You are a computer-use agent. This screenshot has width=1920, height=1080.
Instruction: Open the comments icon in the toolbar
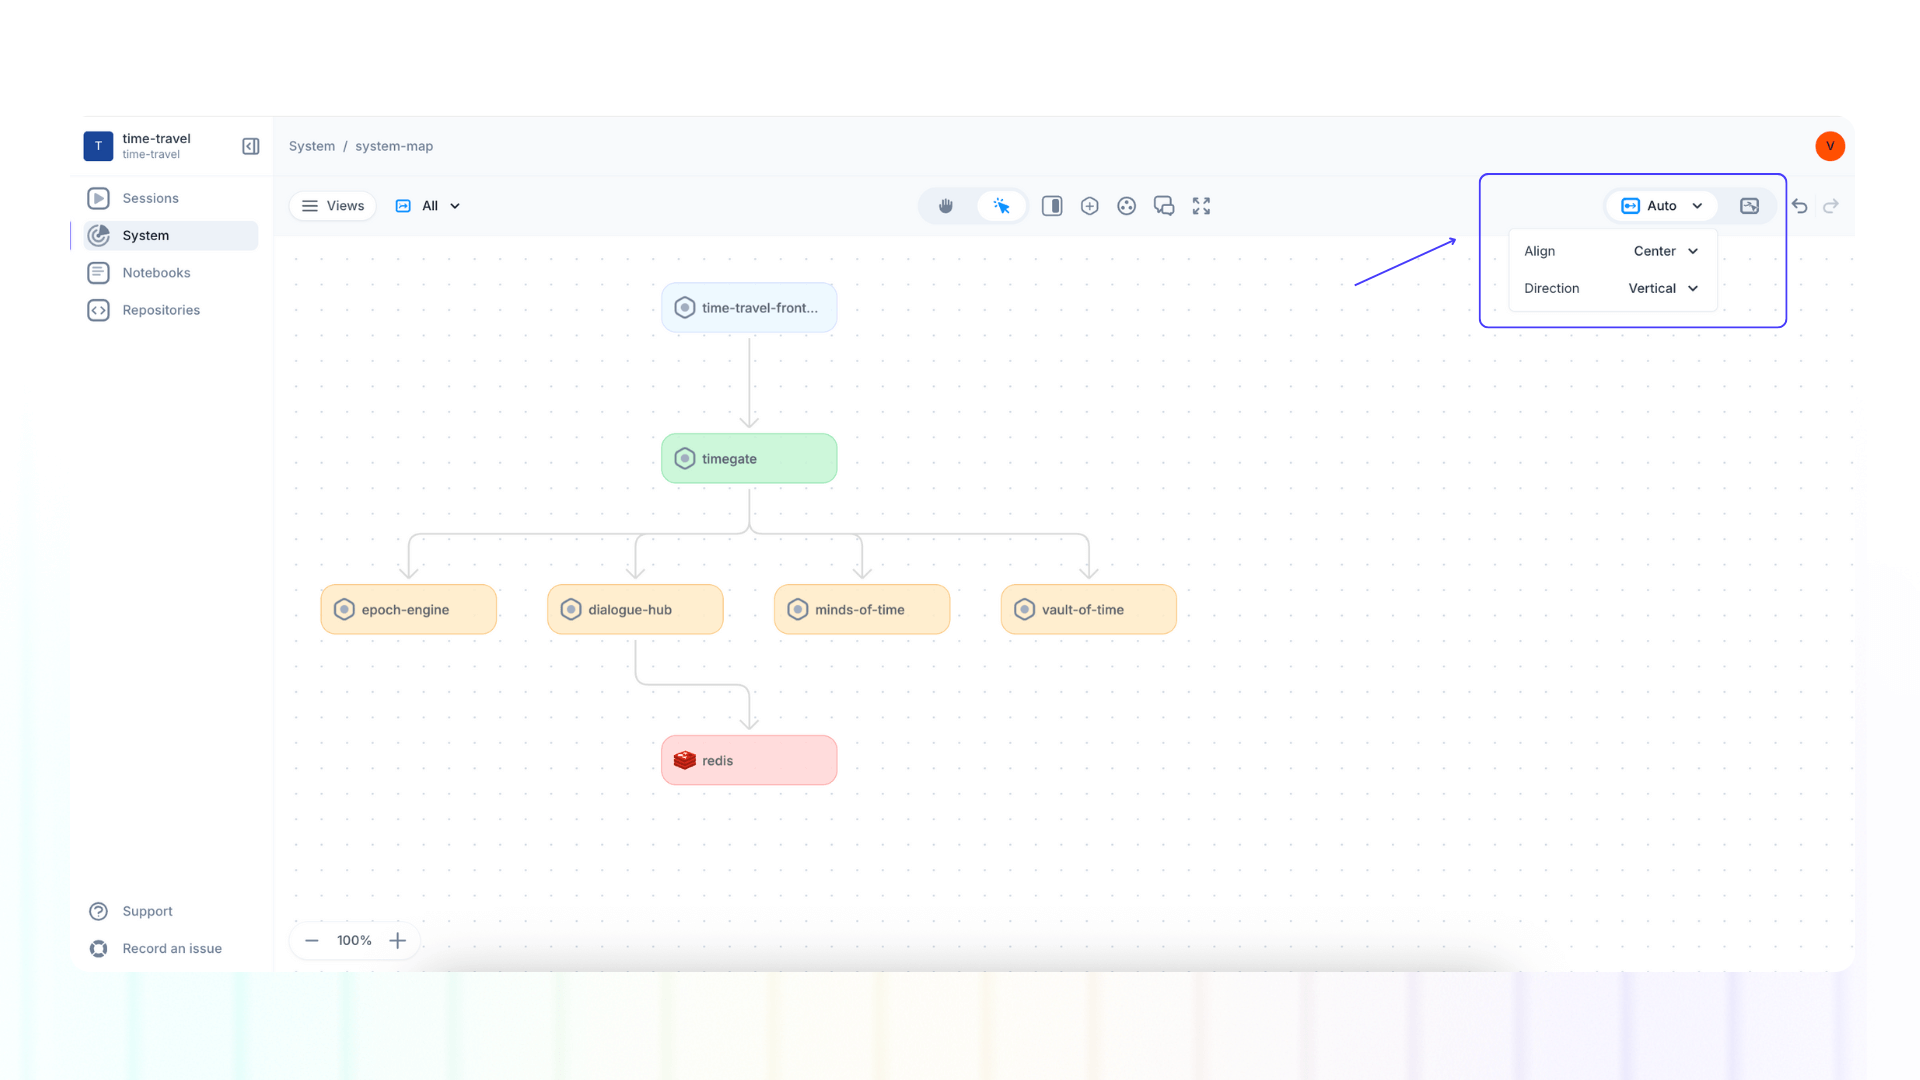click(1163, 206)
